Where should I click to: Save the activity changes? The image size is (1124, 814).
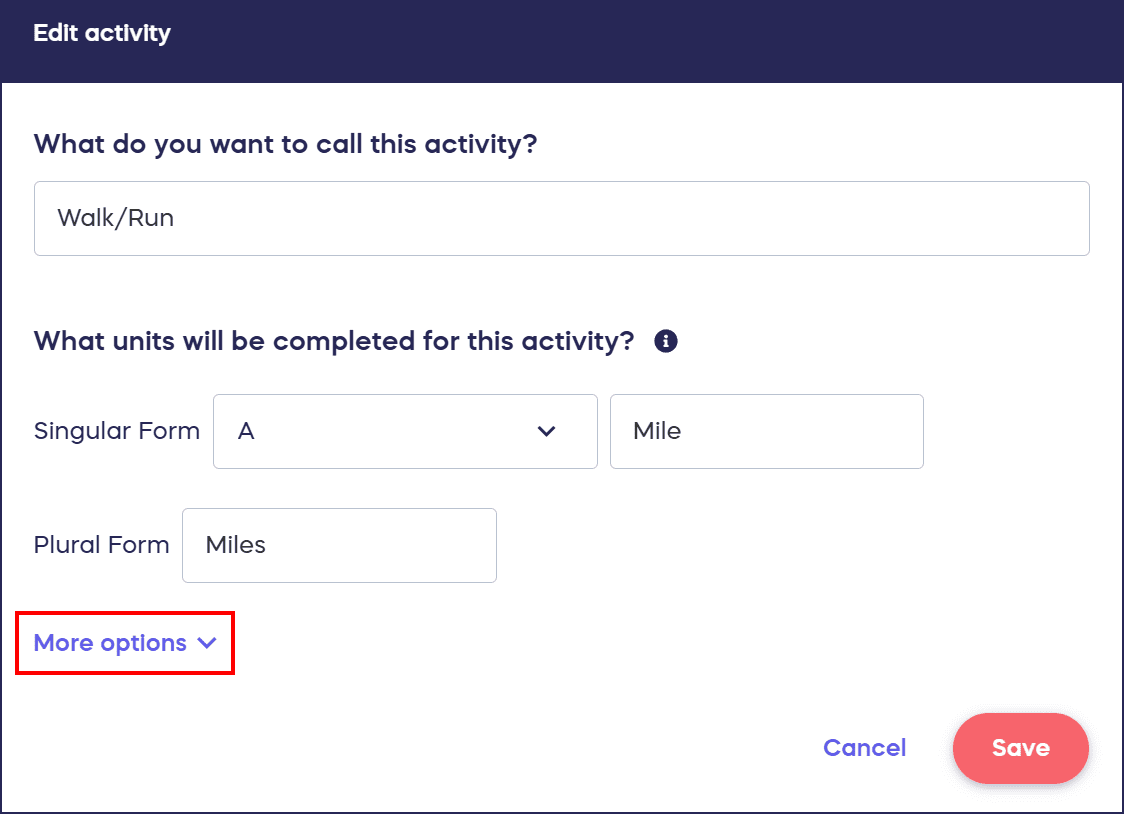click(1020, 748)
